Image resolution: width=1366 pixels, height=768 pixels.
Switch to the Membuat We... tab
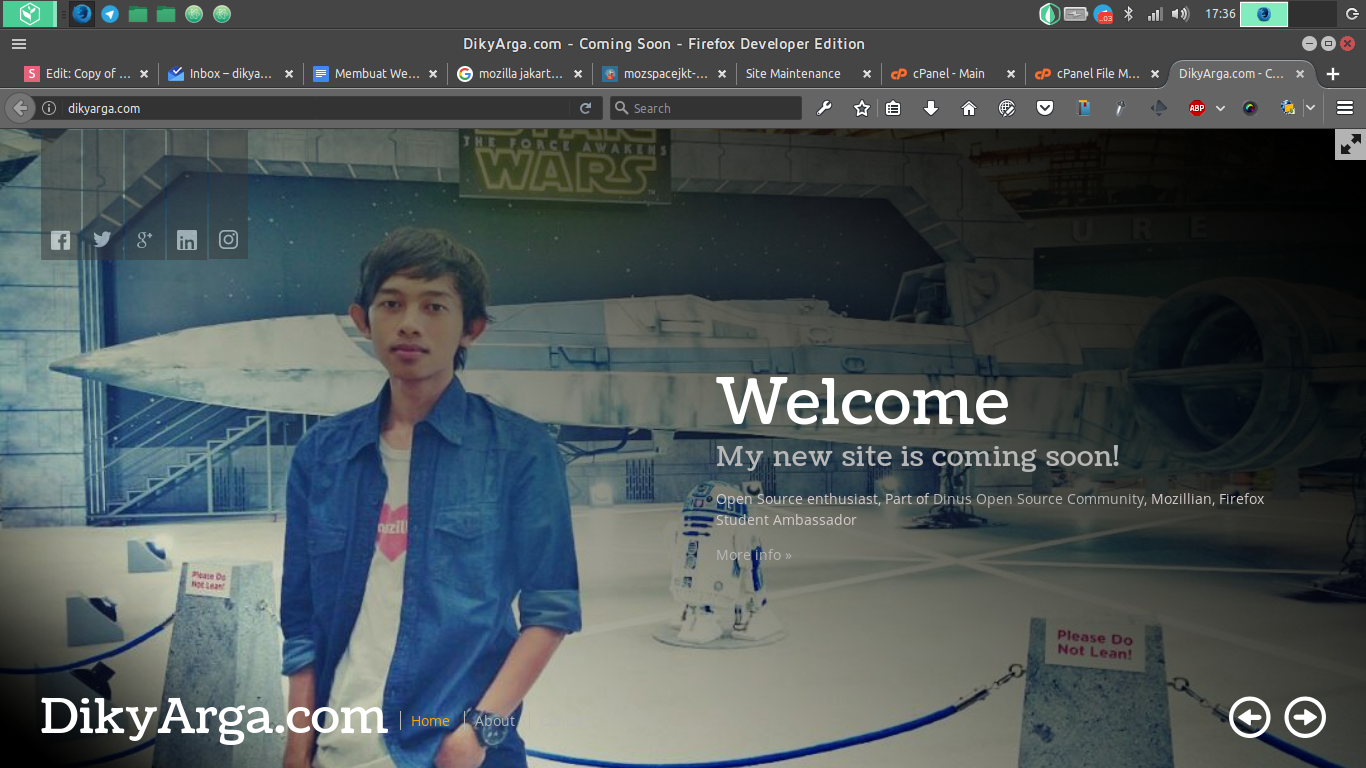[x=377, y=73]
